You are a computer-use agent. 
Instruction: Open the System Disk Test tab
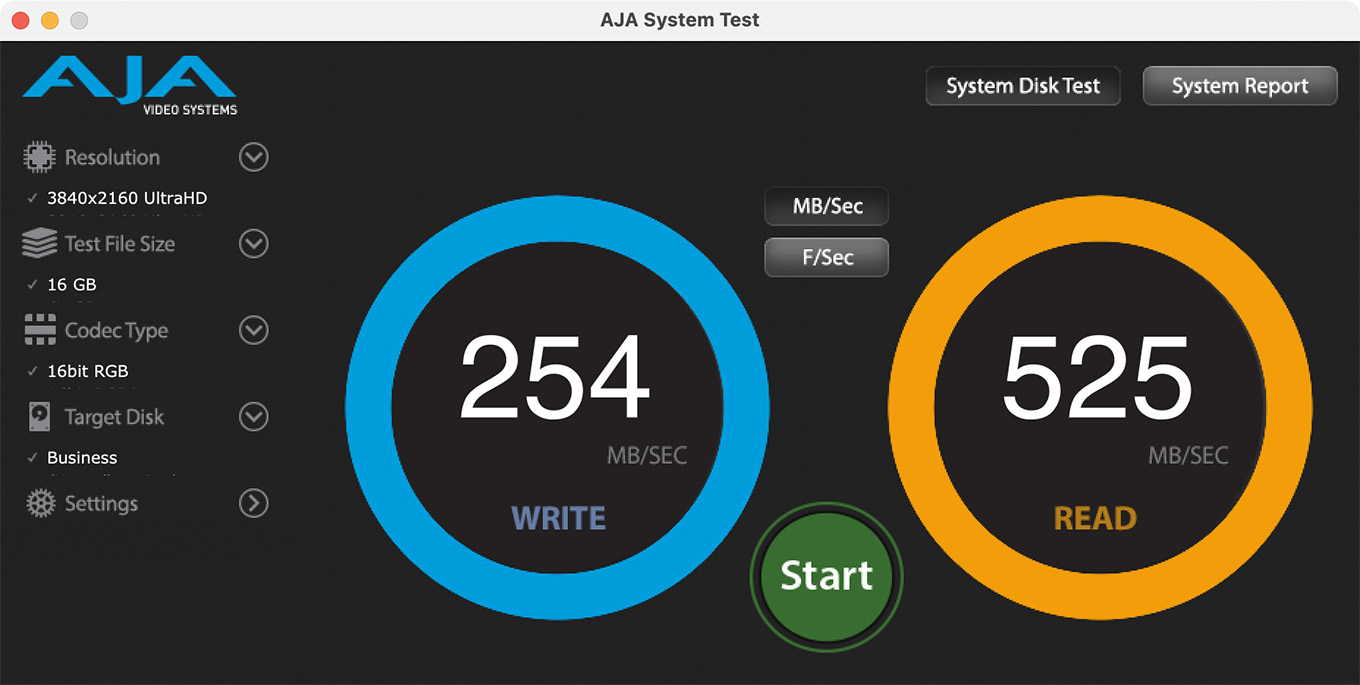pyautogui.click(x=1023, y=86)
